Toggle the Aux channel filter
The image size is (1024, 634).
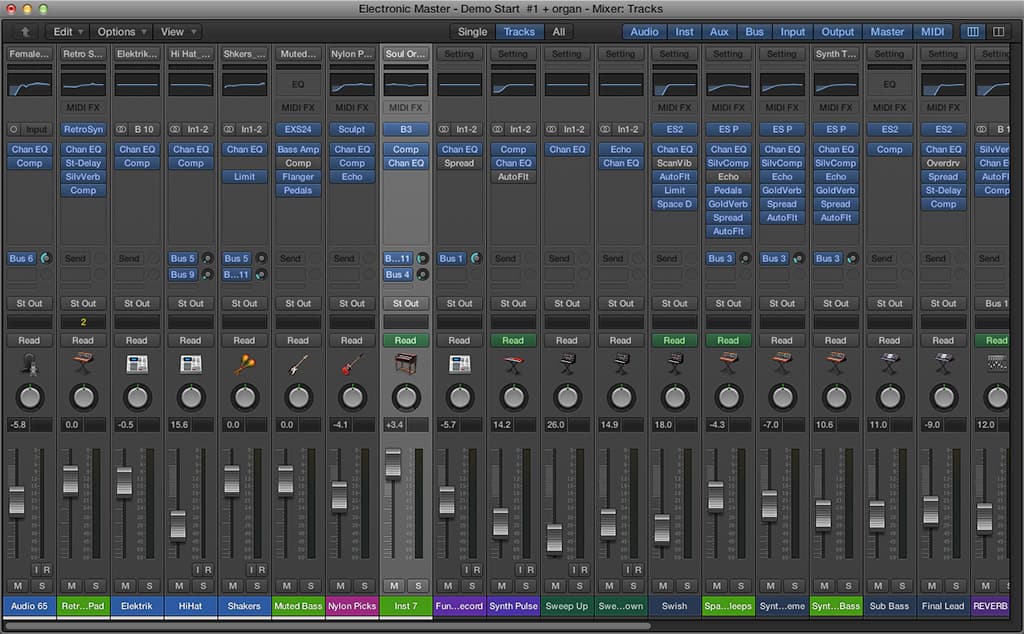pyautogui.click(x=719, y=31)
